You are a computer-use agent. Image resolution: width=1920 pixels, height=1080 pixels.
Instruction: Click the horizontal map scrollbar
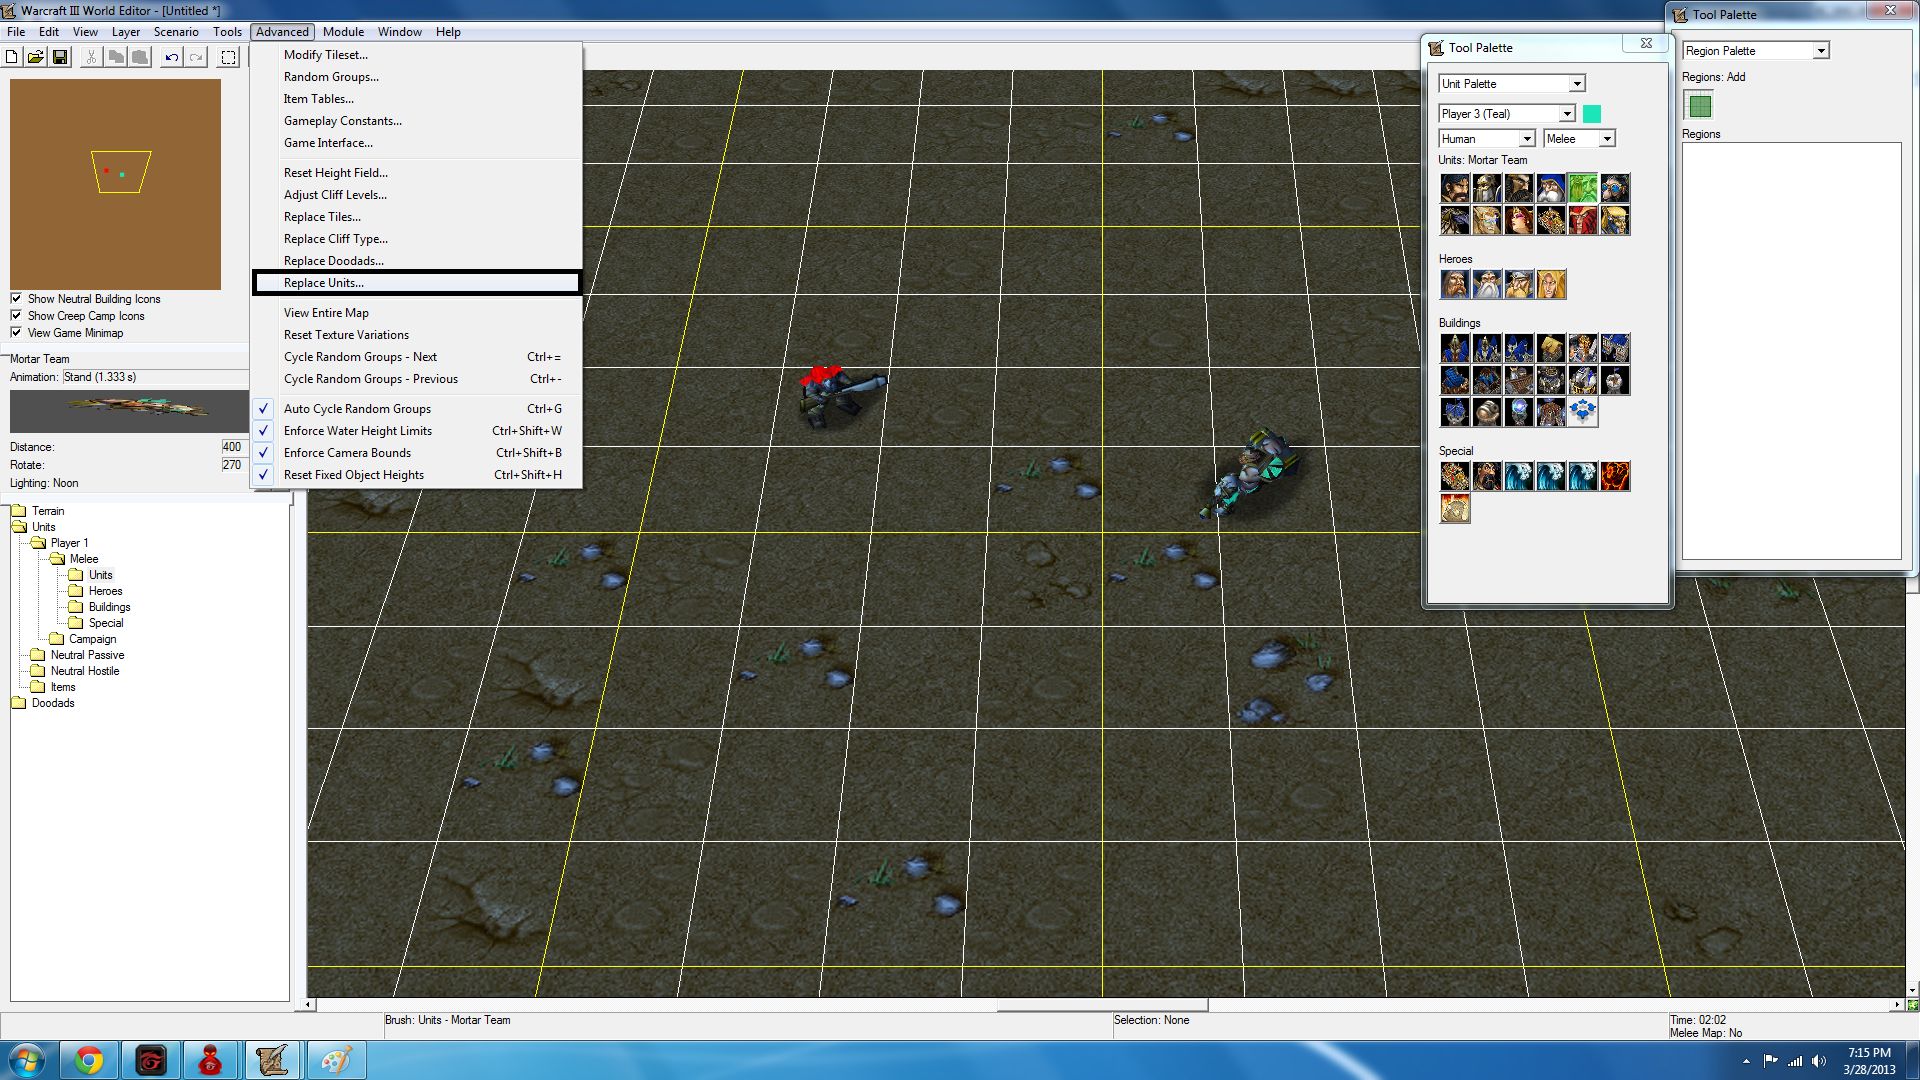tap(1101, 1004)
